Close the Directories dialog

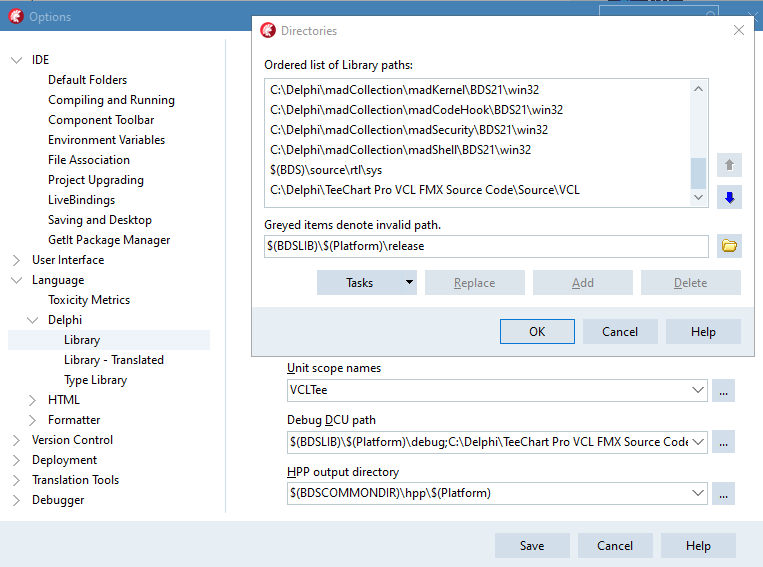click(x=739, y=30)
